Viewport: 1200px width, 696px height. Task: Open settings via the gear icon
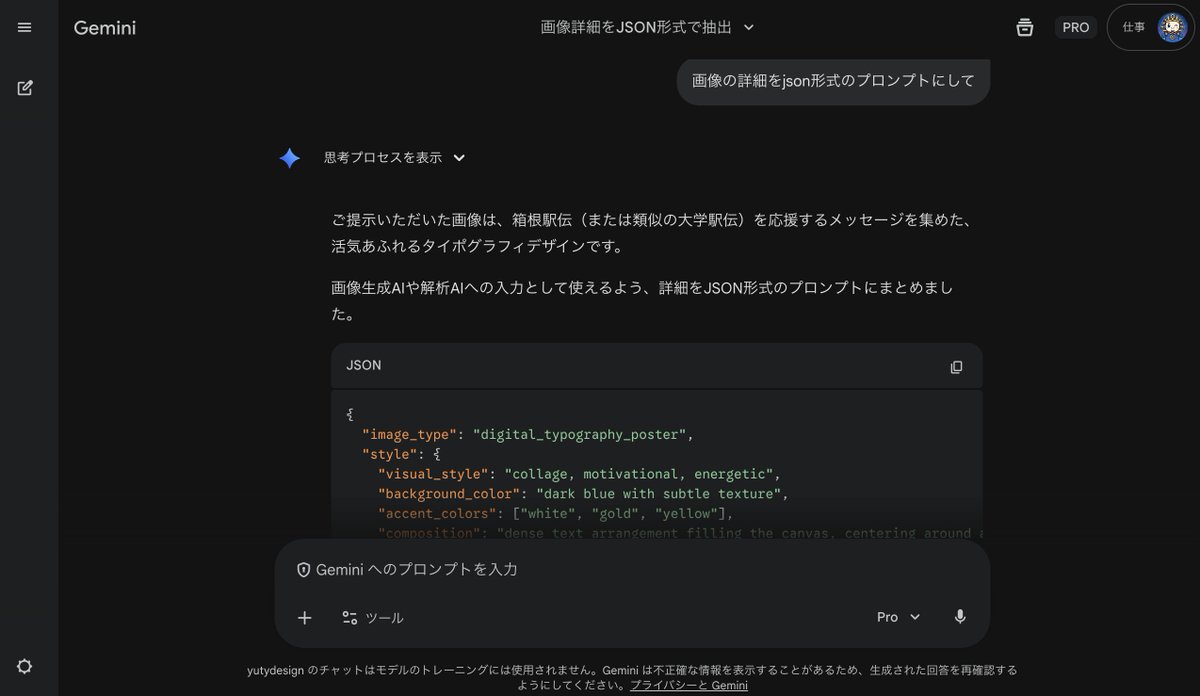tap(24, 666)
